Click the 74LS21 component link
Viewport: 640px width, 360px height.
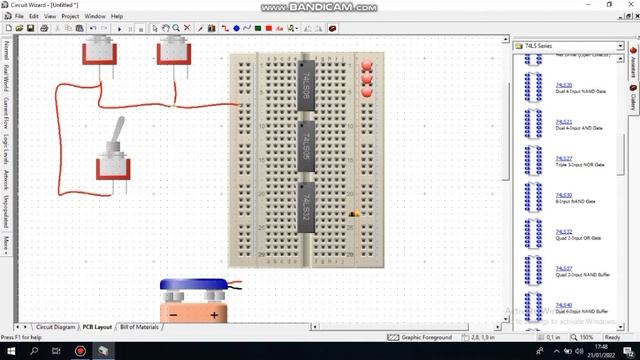564,122
